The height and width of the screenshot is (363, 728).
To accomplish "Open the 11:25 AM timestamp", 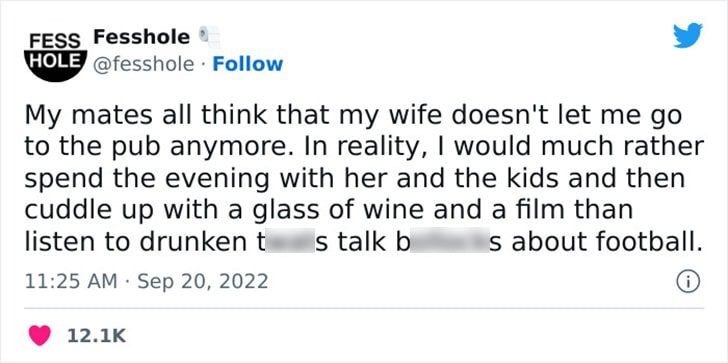I will [71, 282].
